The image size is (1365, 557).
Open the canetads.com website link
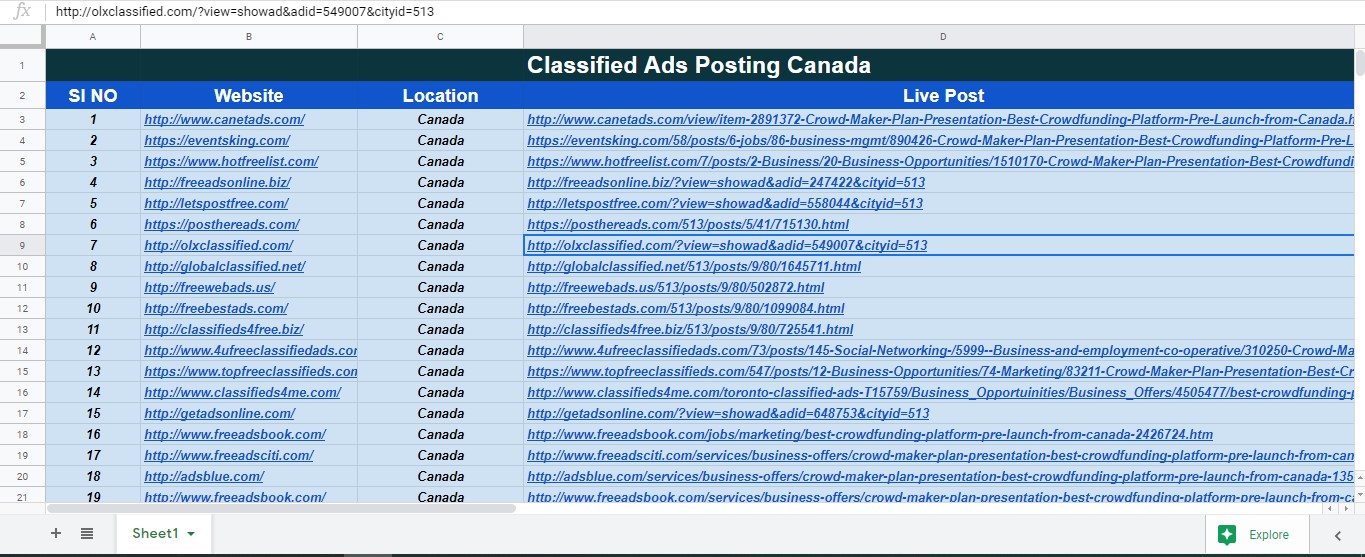click(x=224, y=120)
